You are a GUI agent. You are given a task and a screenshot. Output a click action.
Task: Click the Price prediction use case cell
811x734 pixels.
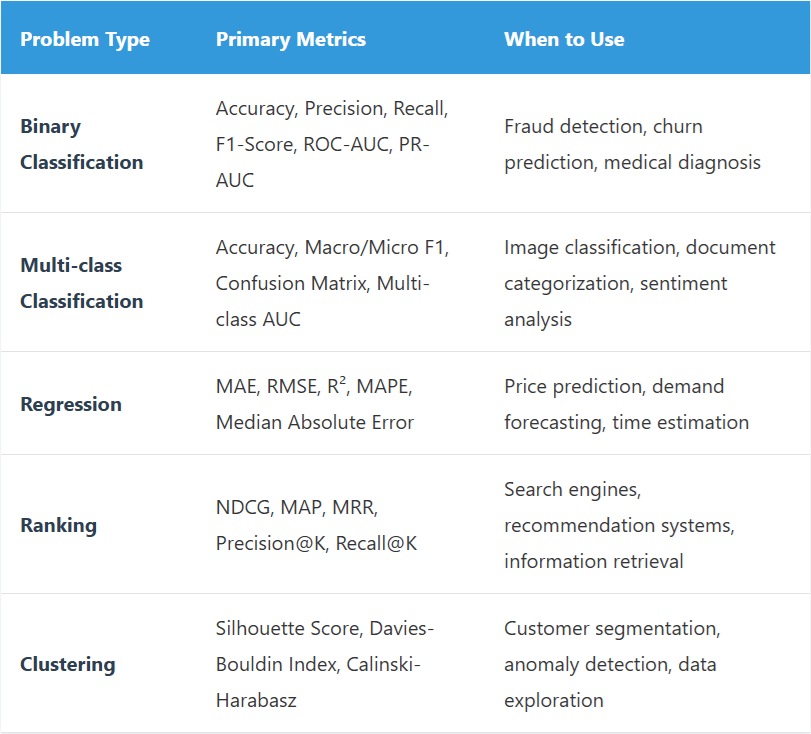[x=626, y=404]
